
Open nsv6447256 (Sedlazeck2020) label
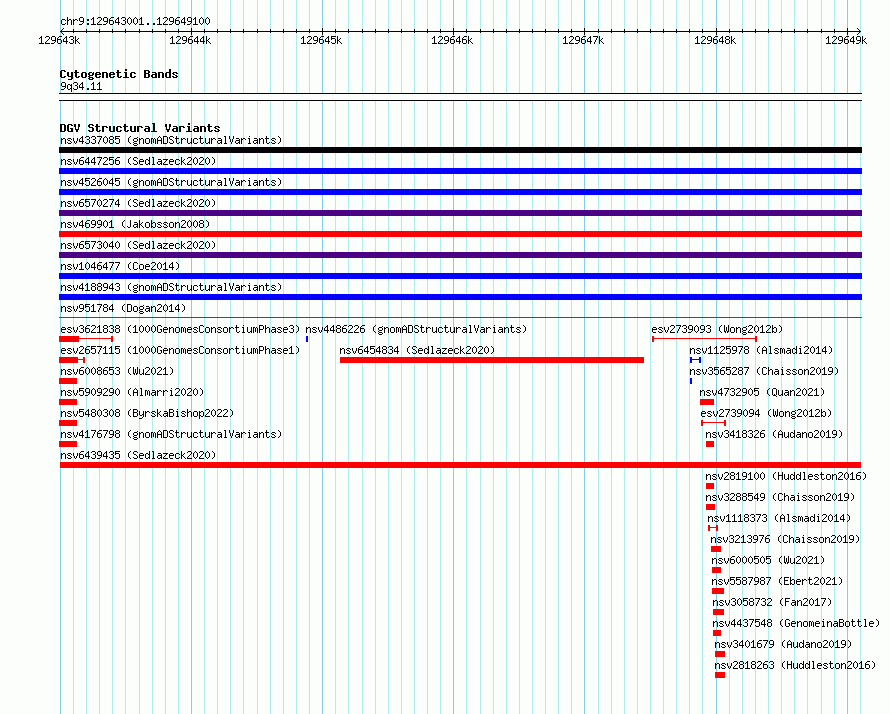138,161
